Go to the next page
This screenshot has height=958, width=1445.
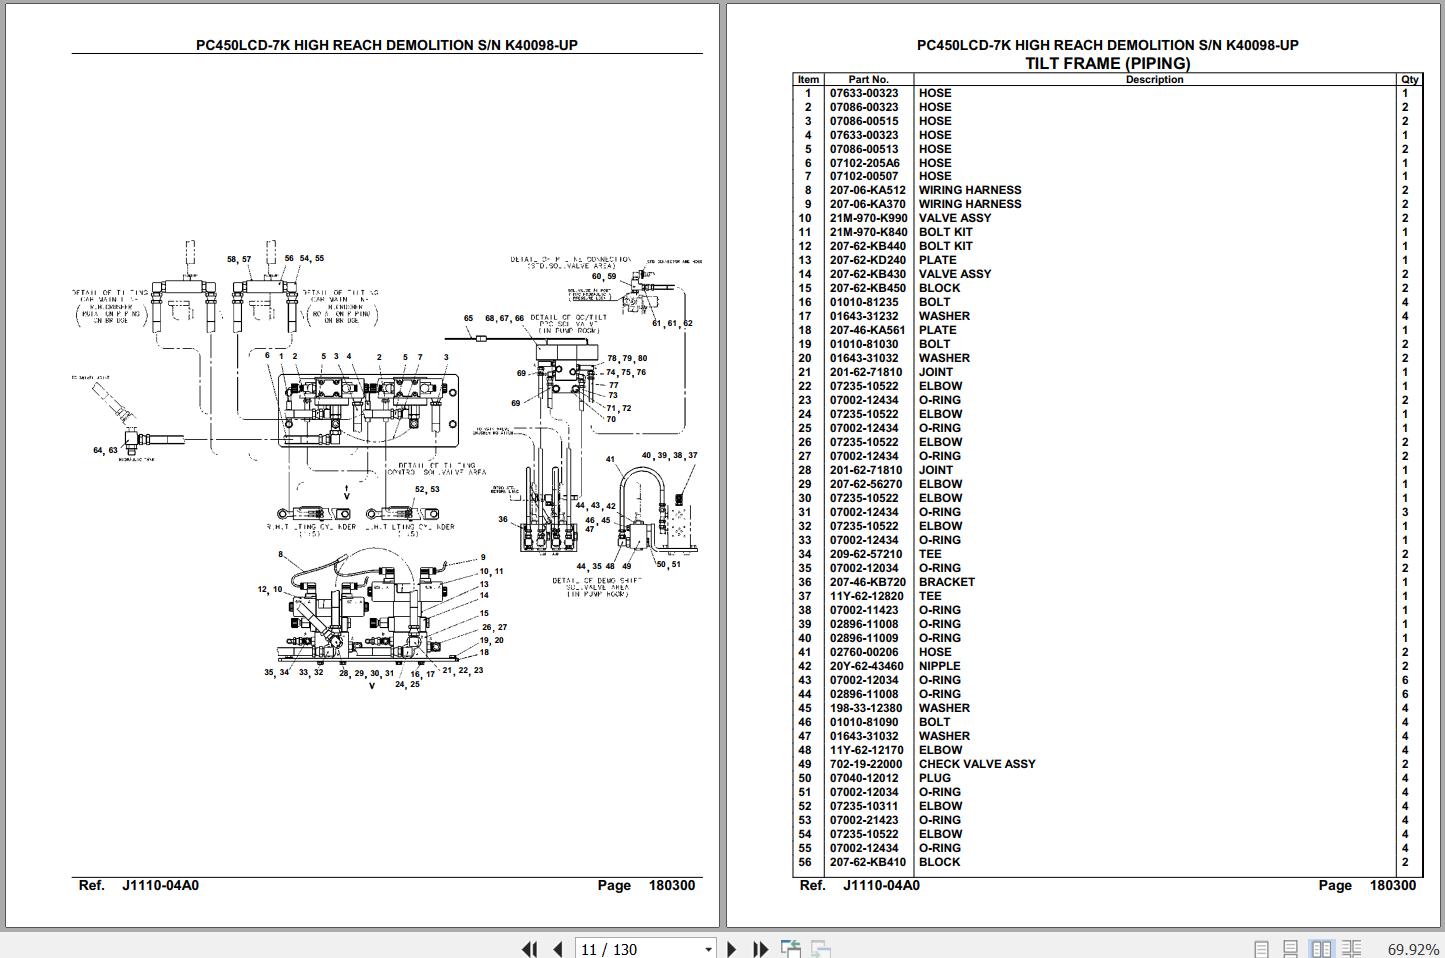(732, 949)
